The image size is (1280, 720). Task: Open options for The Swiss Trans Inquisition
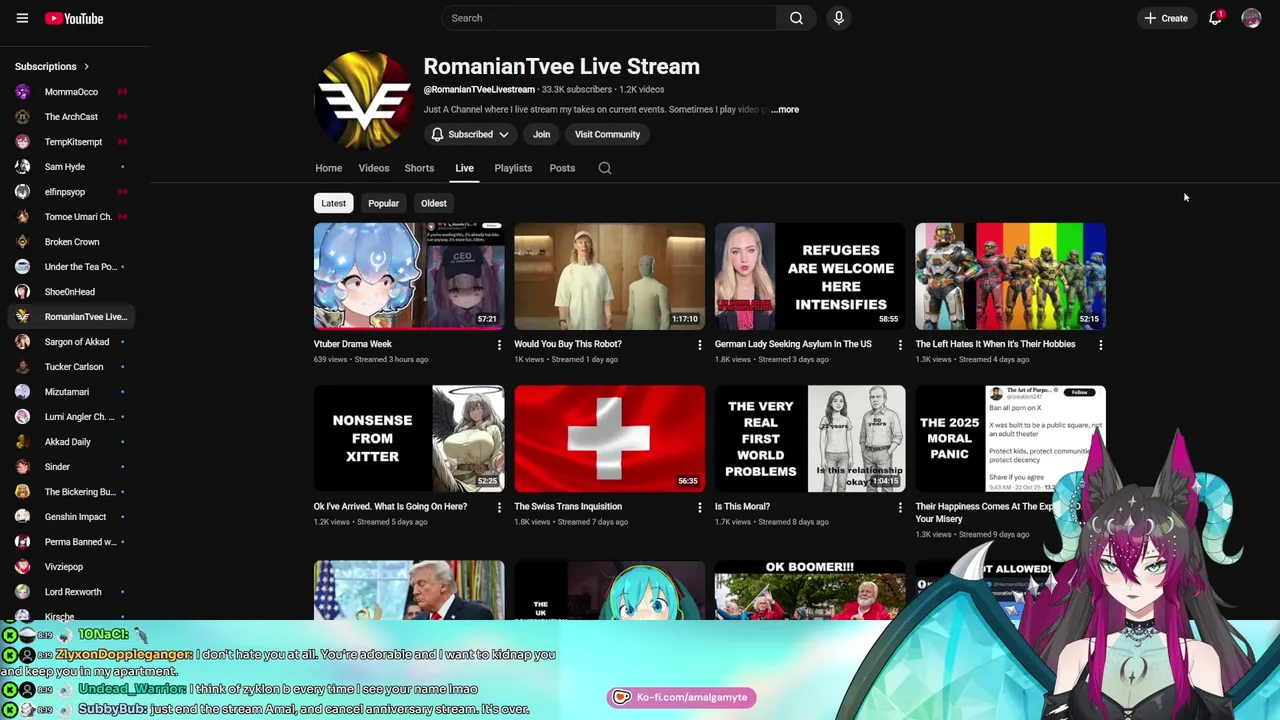[699, 507]
